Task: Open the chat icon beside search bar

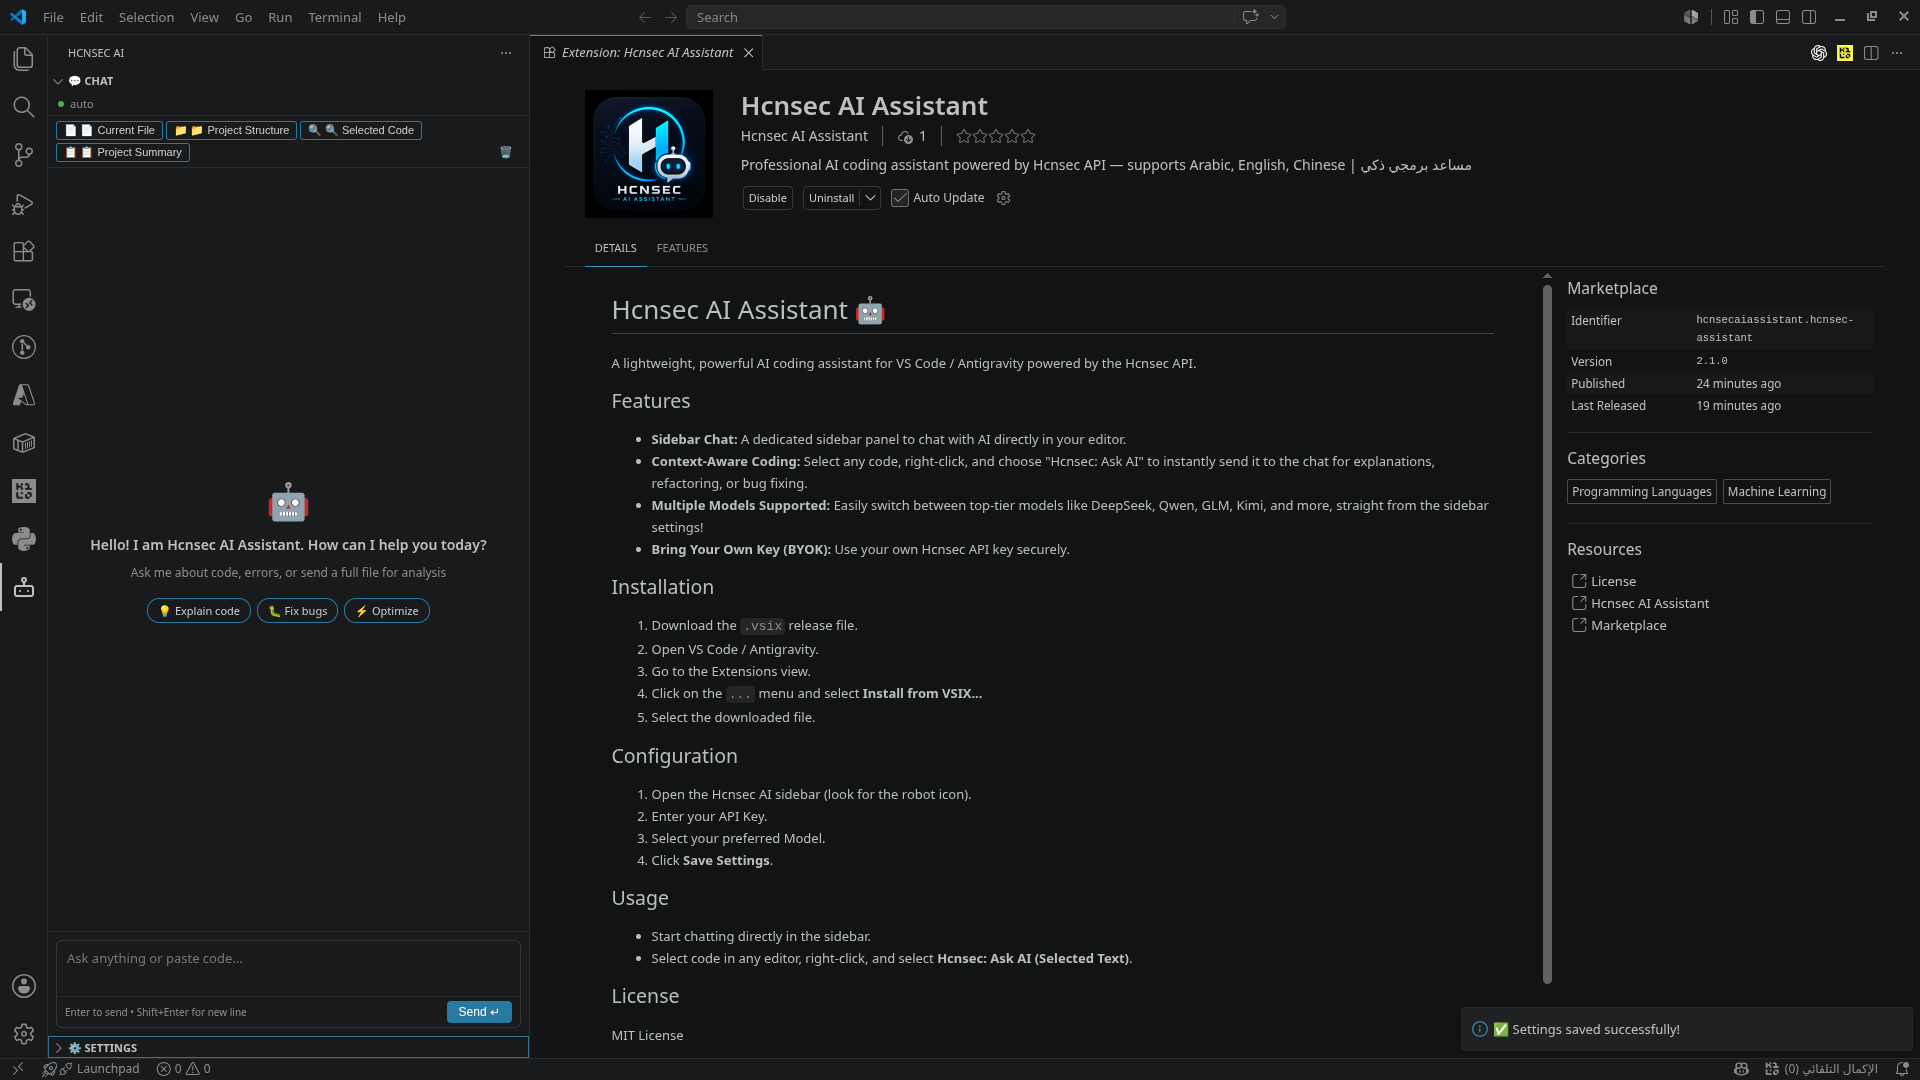Action: click(x=1250, y=17)
